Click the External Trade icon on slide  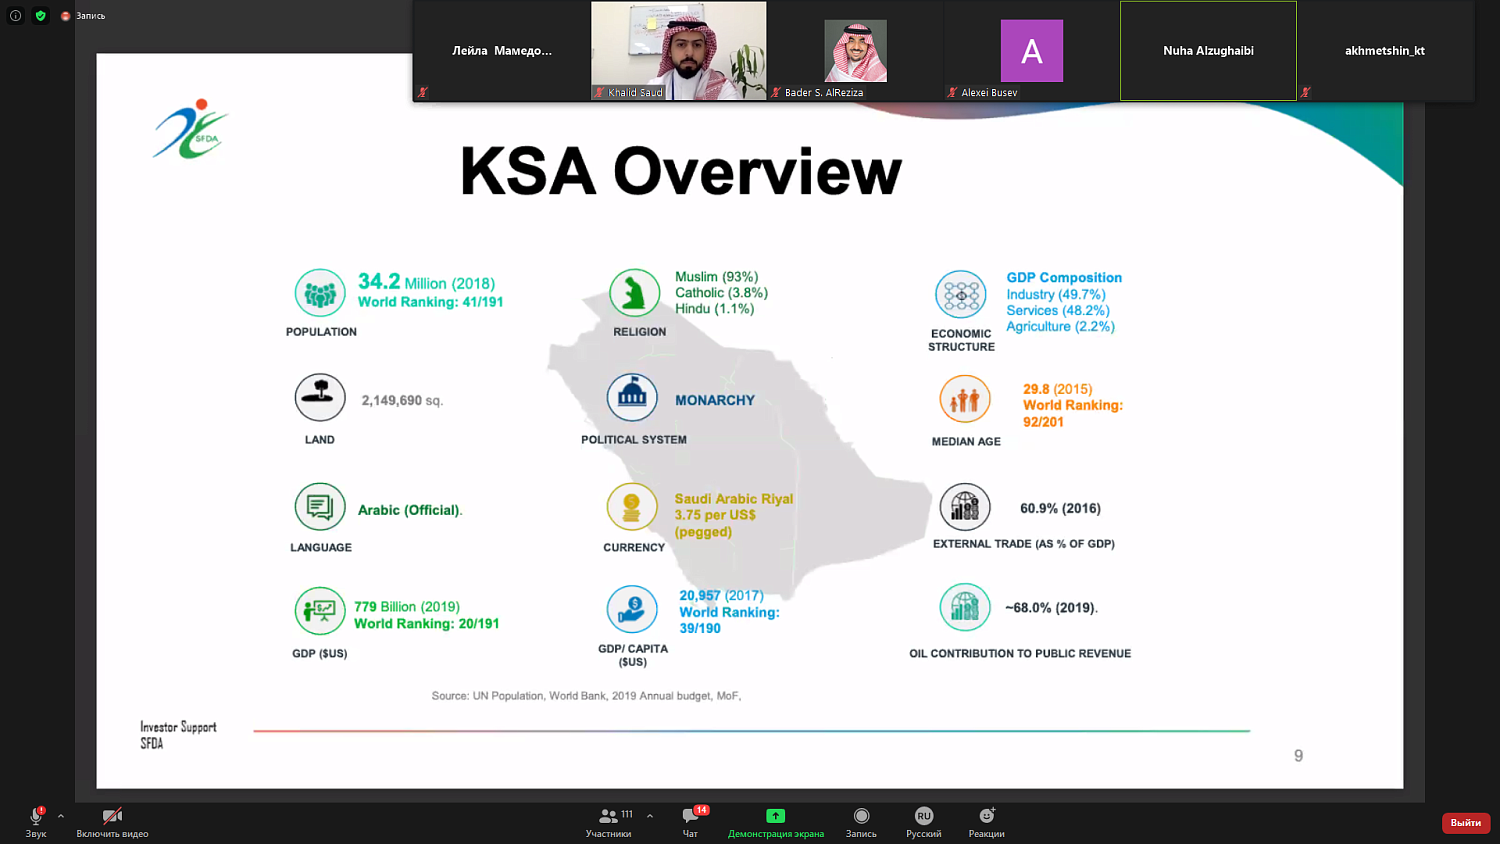click(965, 507)
